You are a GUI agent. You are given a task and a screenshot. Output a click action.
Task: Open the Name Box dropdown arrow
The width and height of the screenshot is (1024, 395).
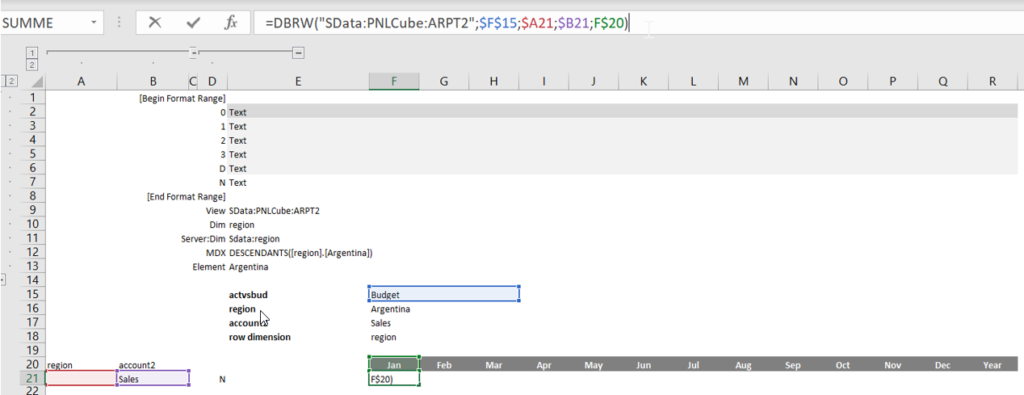click(94, 22)
